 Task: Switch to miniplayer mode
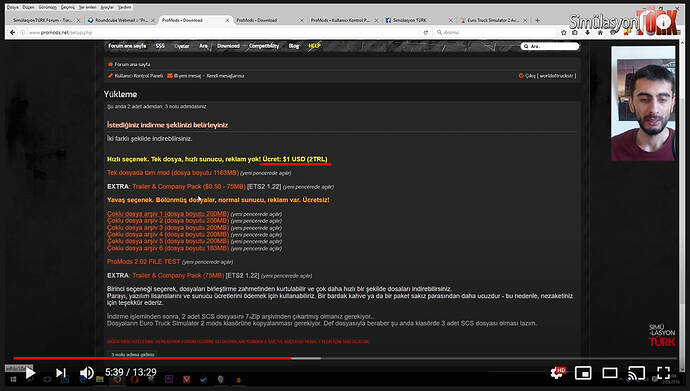click(x=583, y=373)
